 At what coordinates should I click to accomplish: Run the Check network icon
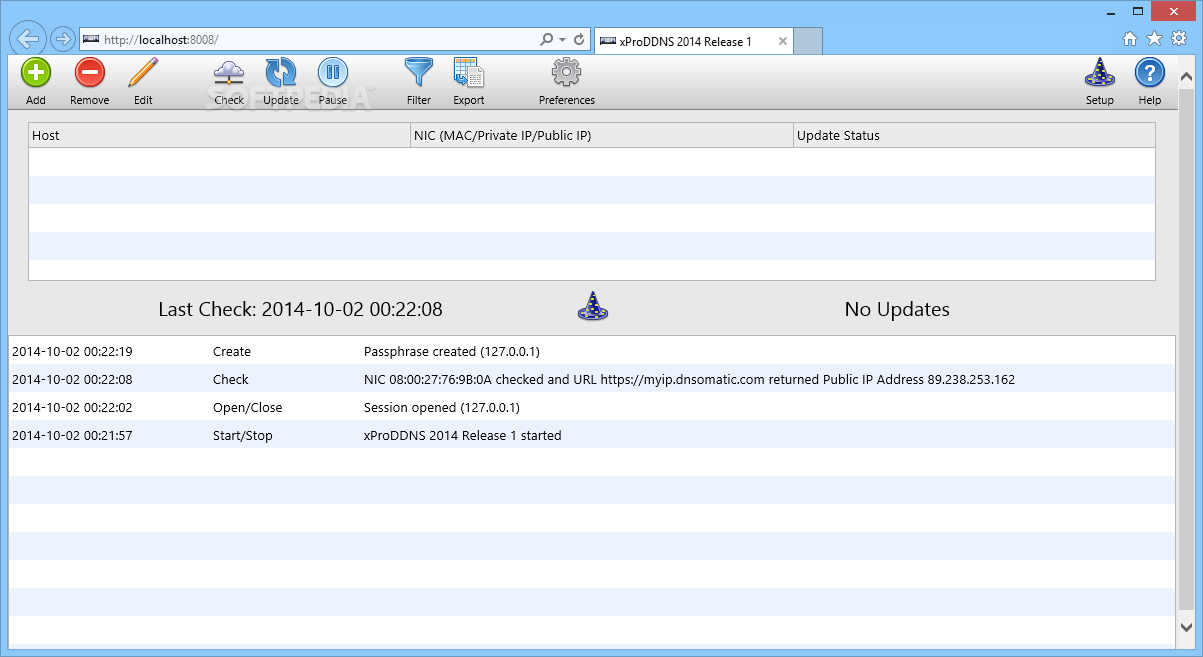pos(229,72)
